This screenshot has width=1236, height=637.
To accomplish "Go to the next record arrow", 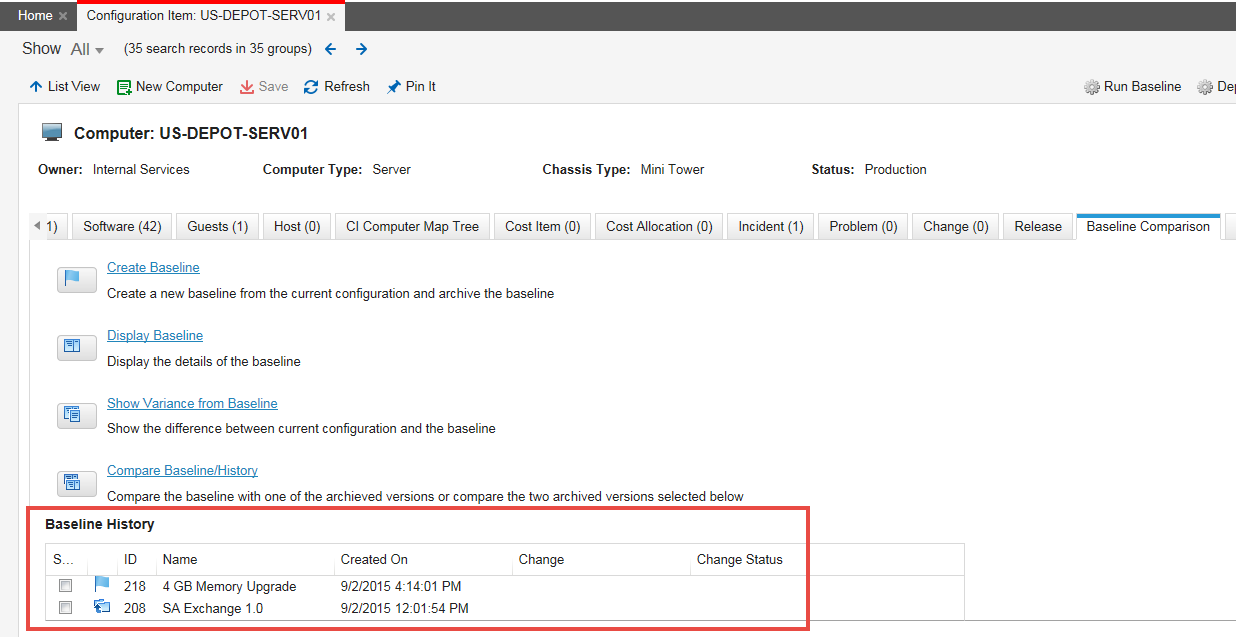I will [x=362, y=49].
